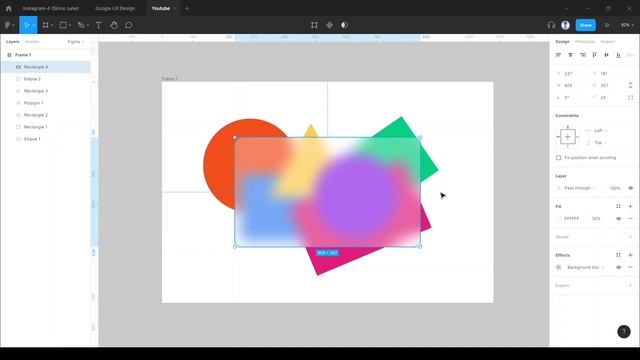
Task: Select the Youtube file tab
Action: 161,8
